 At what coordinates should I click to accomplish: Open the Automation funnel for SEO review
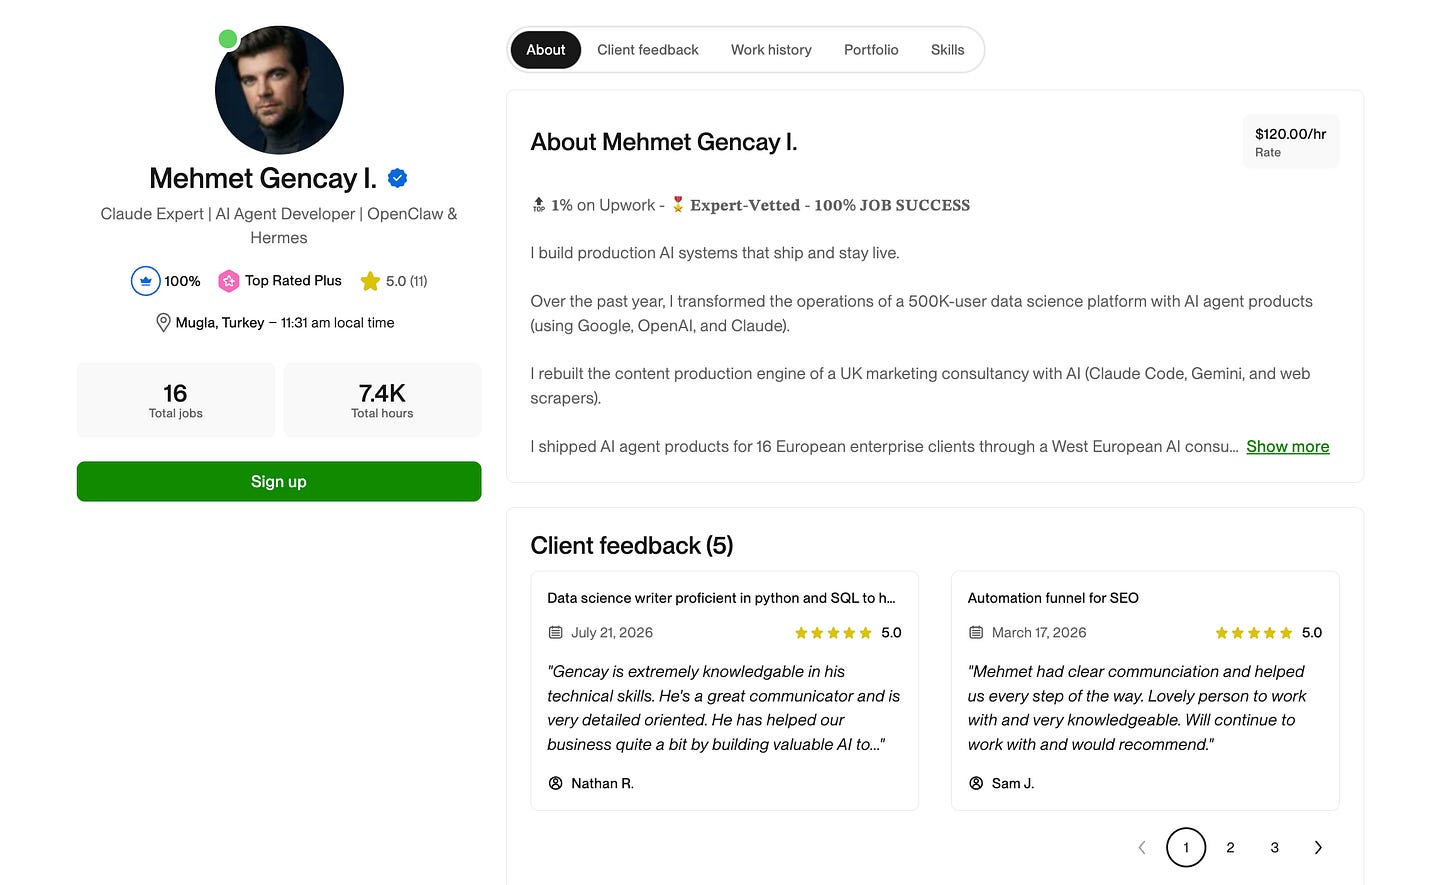[x=1053, y=598]
